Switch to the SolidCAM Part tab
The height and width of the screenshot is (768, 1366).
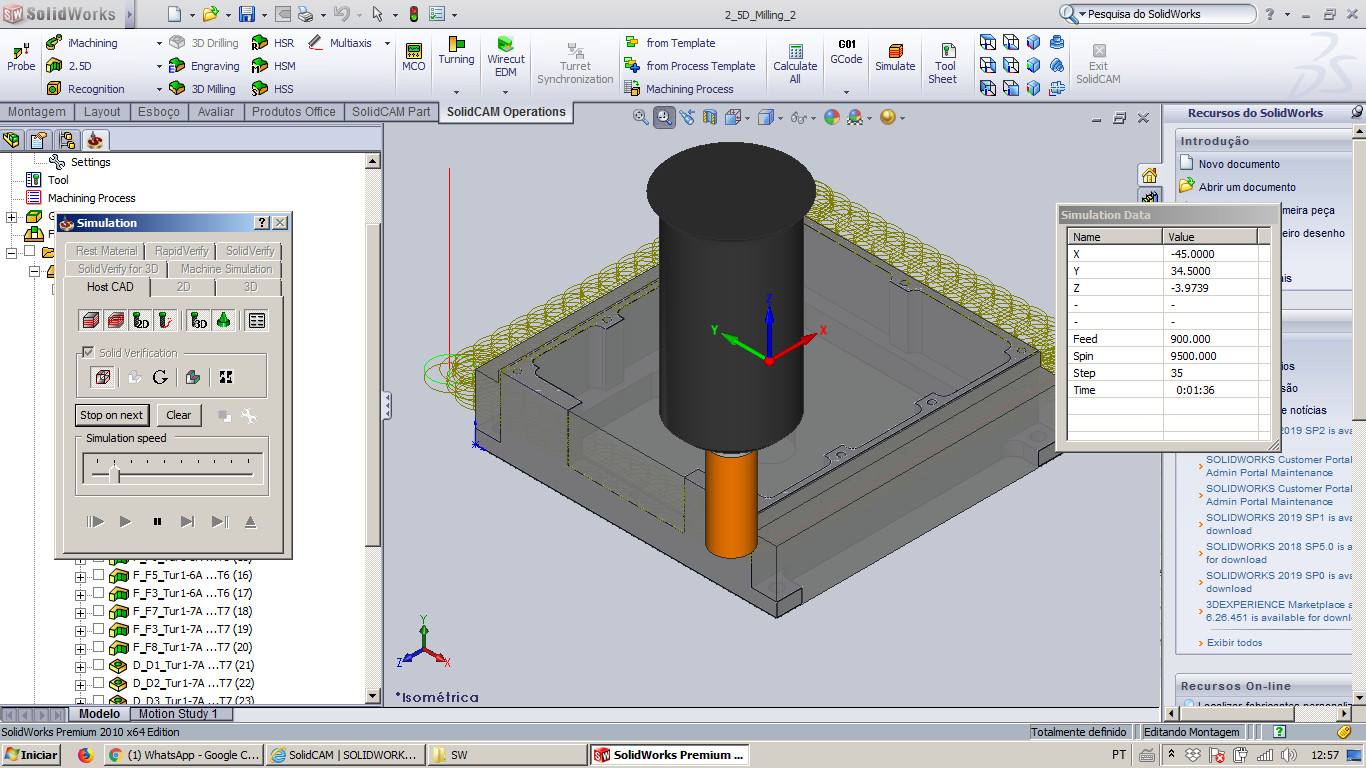click(391, 112)
